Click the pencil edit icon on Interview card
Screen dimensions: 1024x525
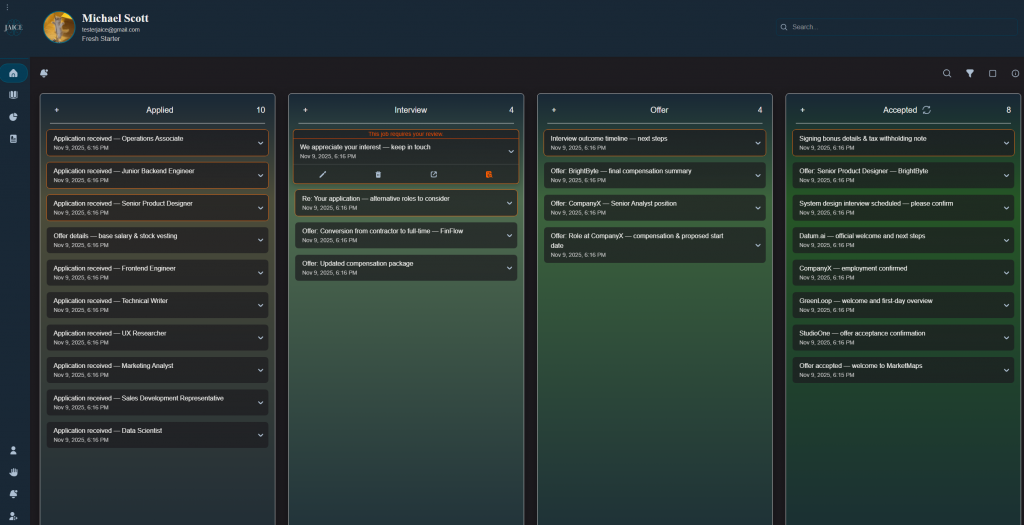[322, 174]
